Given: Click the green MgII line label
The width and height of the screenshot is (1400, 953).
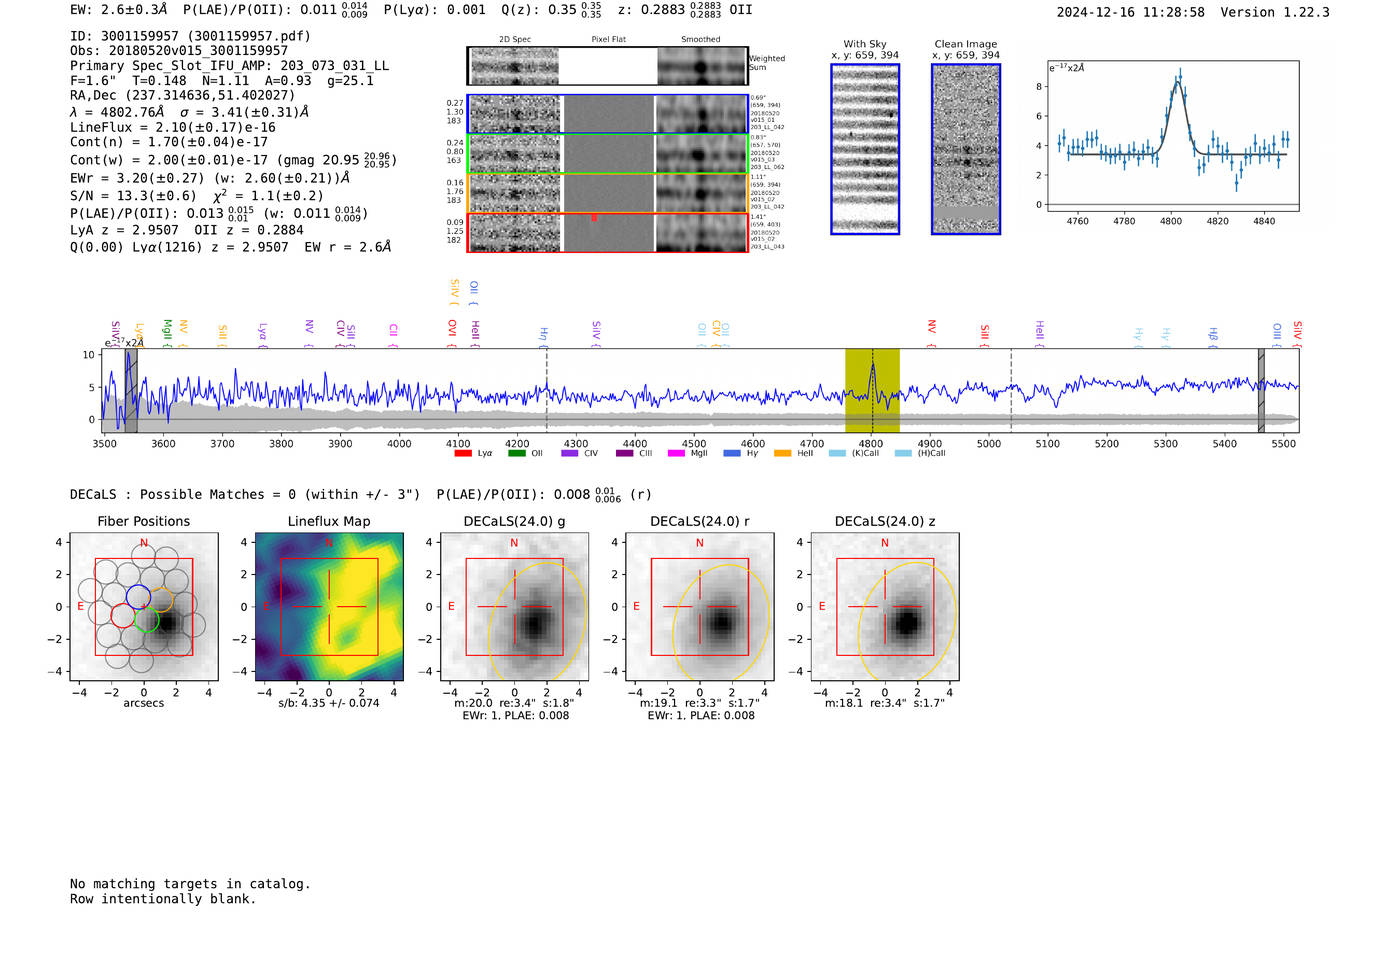Looking at the screenshot, I should [x=167, y=334].
